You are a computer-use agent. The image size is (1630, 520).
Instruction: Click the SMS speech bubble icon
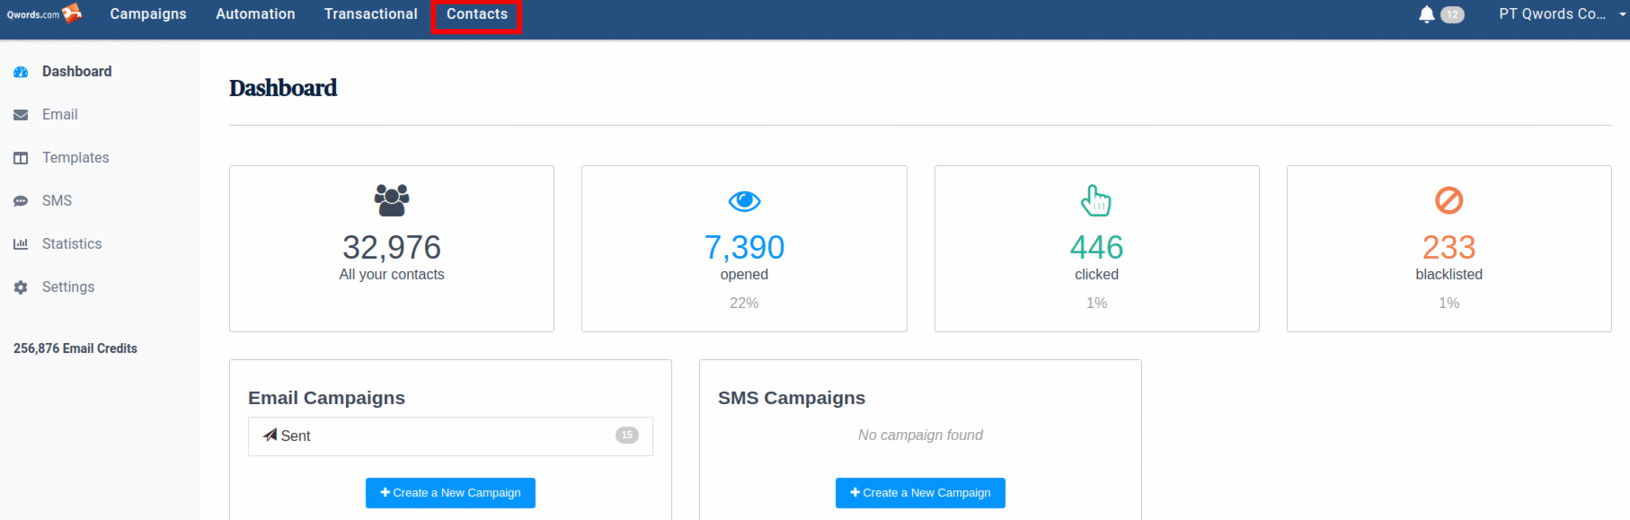click(x=21, y=201)
